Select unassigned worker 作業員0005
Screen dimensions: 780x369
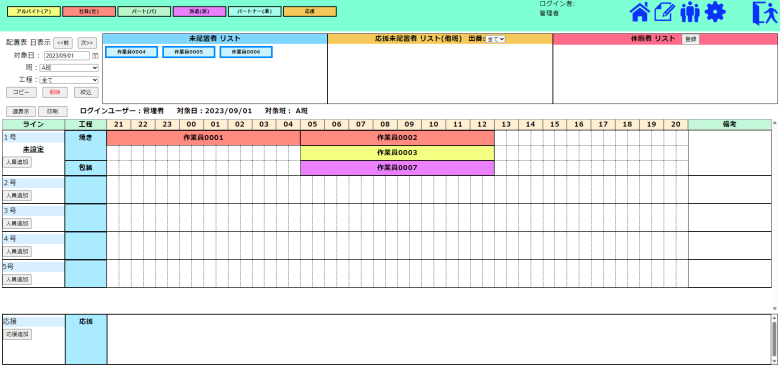(189, 52)
